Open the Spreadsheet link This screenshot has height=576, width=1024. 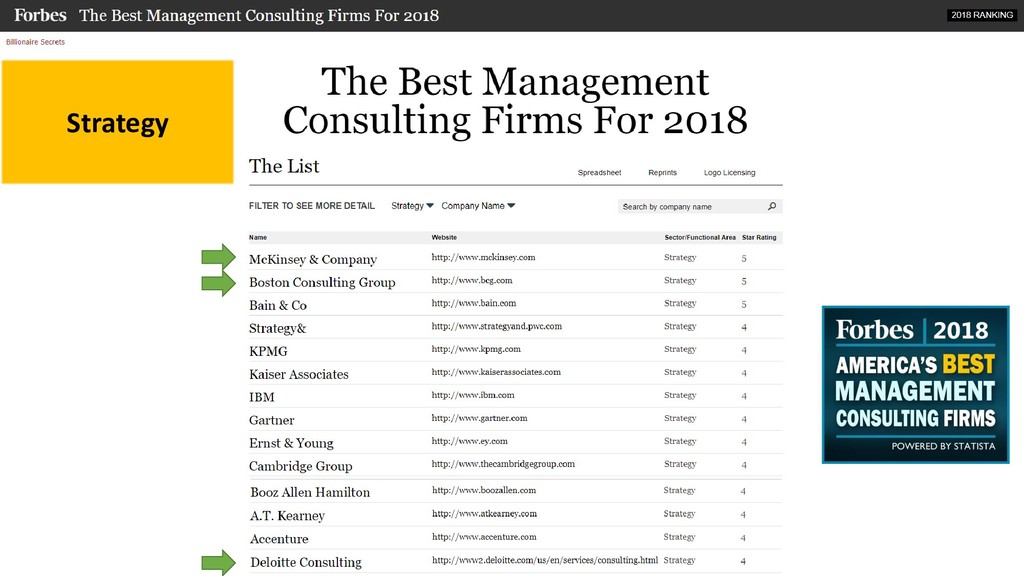599,172
